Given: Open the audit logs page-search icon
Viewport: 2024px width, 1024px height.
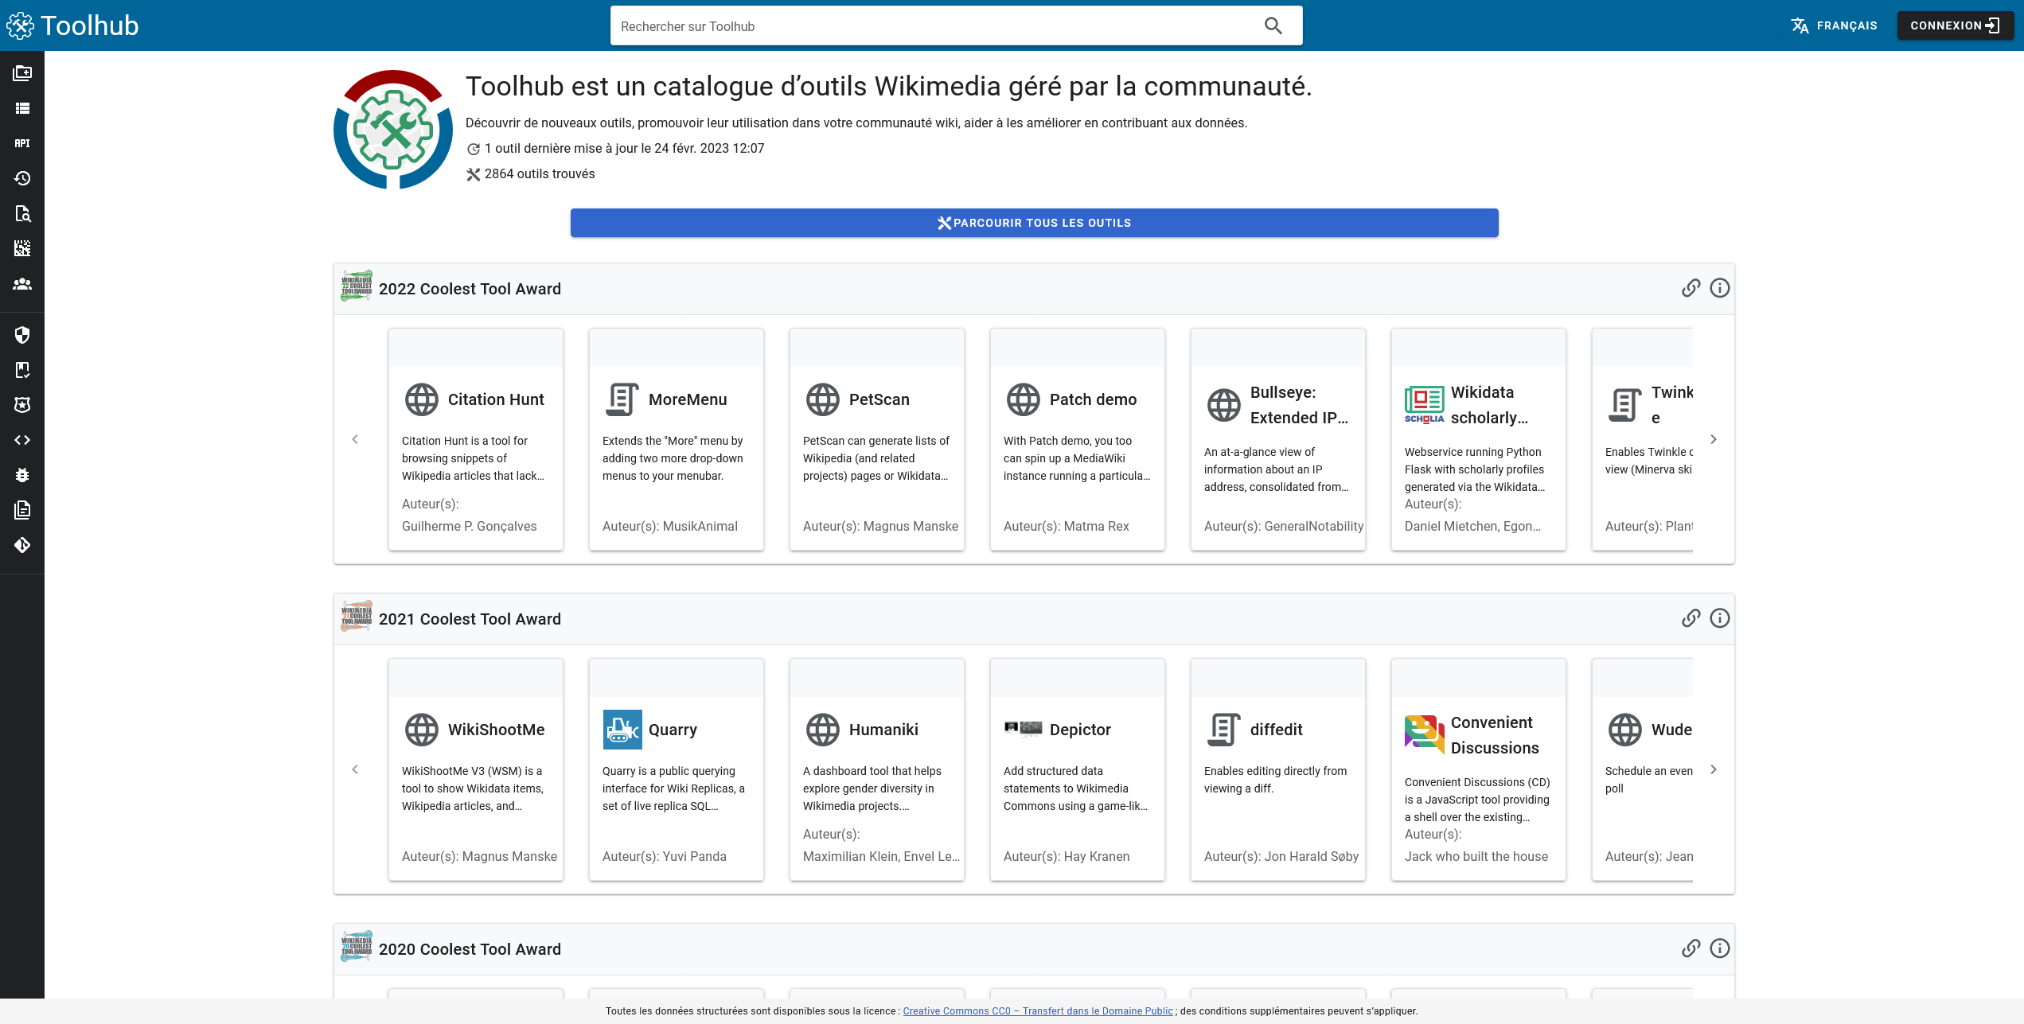Looking at the screenshot, I should pyautogui.click(x=22, y=213).
